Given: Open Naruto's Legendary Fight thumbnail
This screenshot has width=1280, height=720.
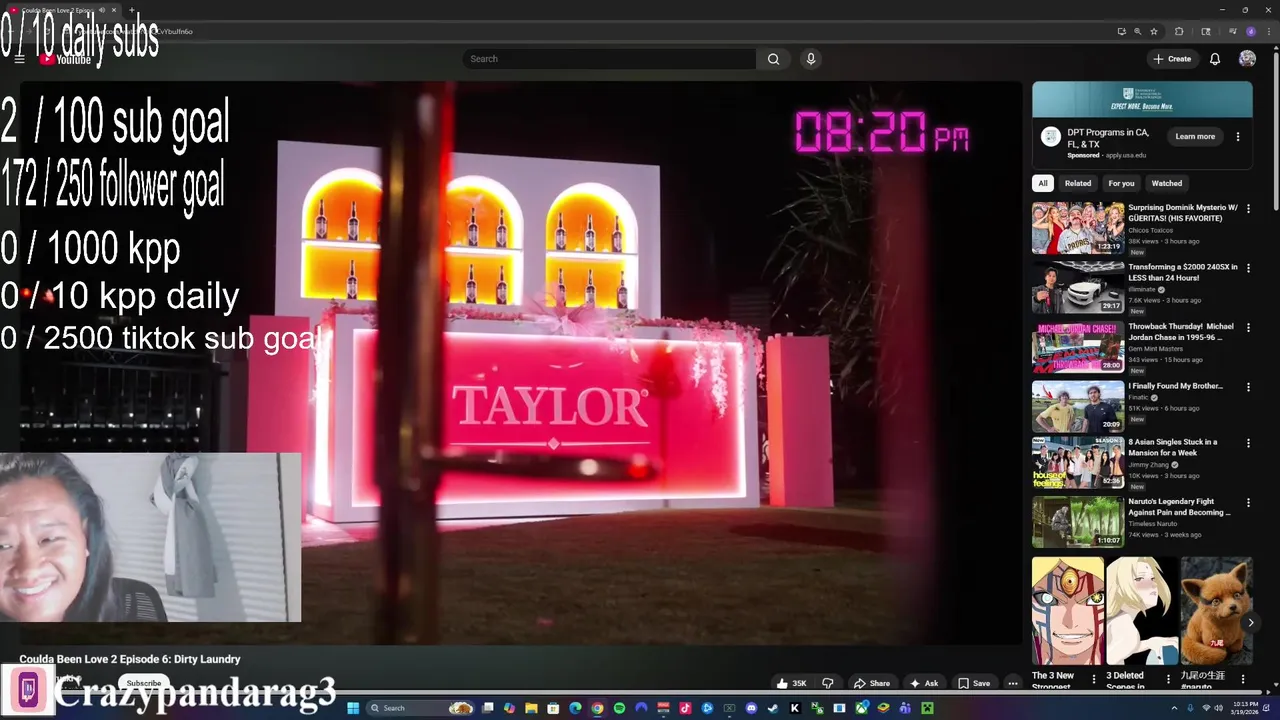Looking at the screenshot, I should point(1078,521).
